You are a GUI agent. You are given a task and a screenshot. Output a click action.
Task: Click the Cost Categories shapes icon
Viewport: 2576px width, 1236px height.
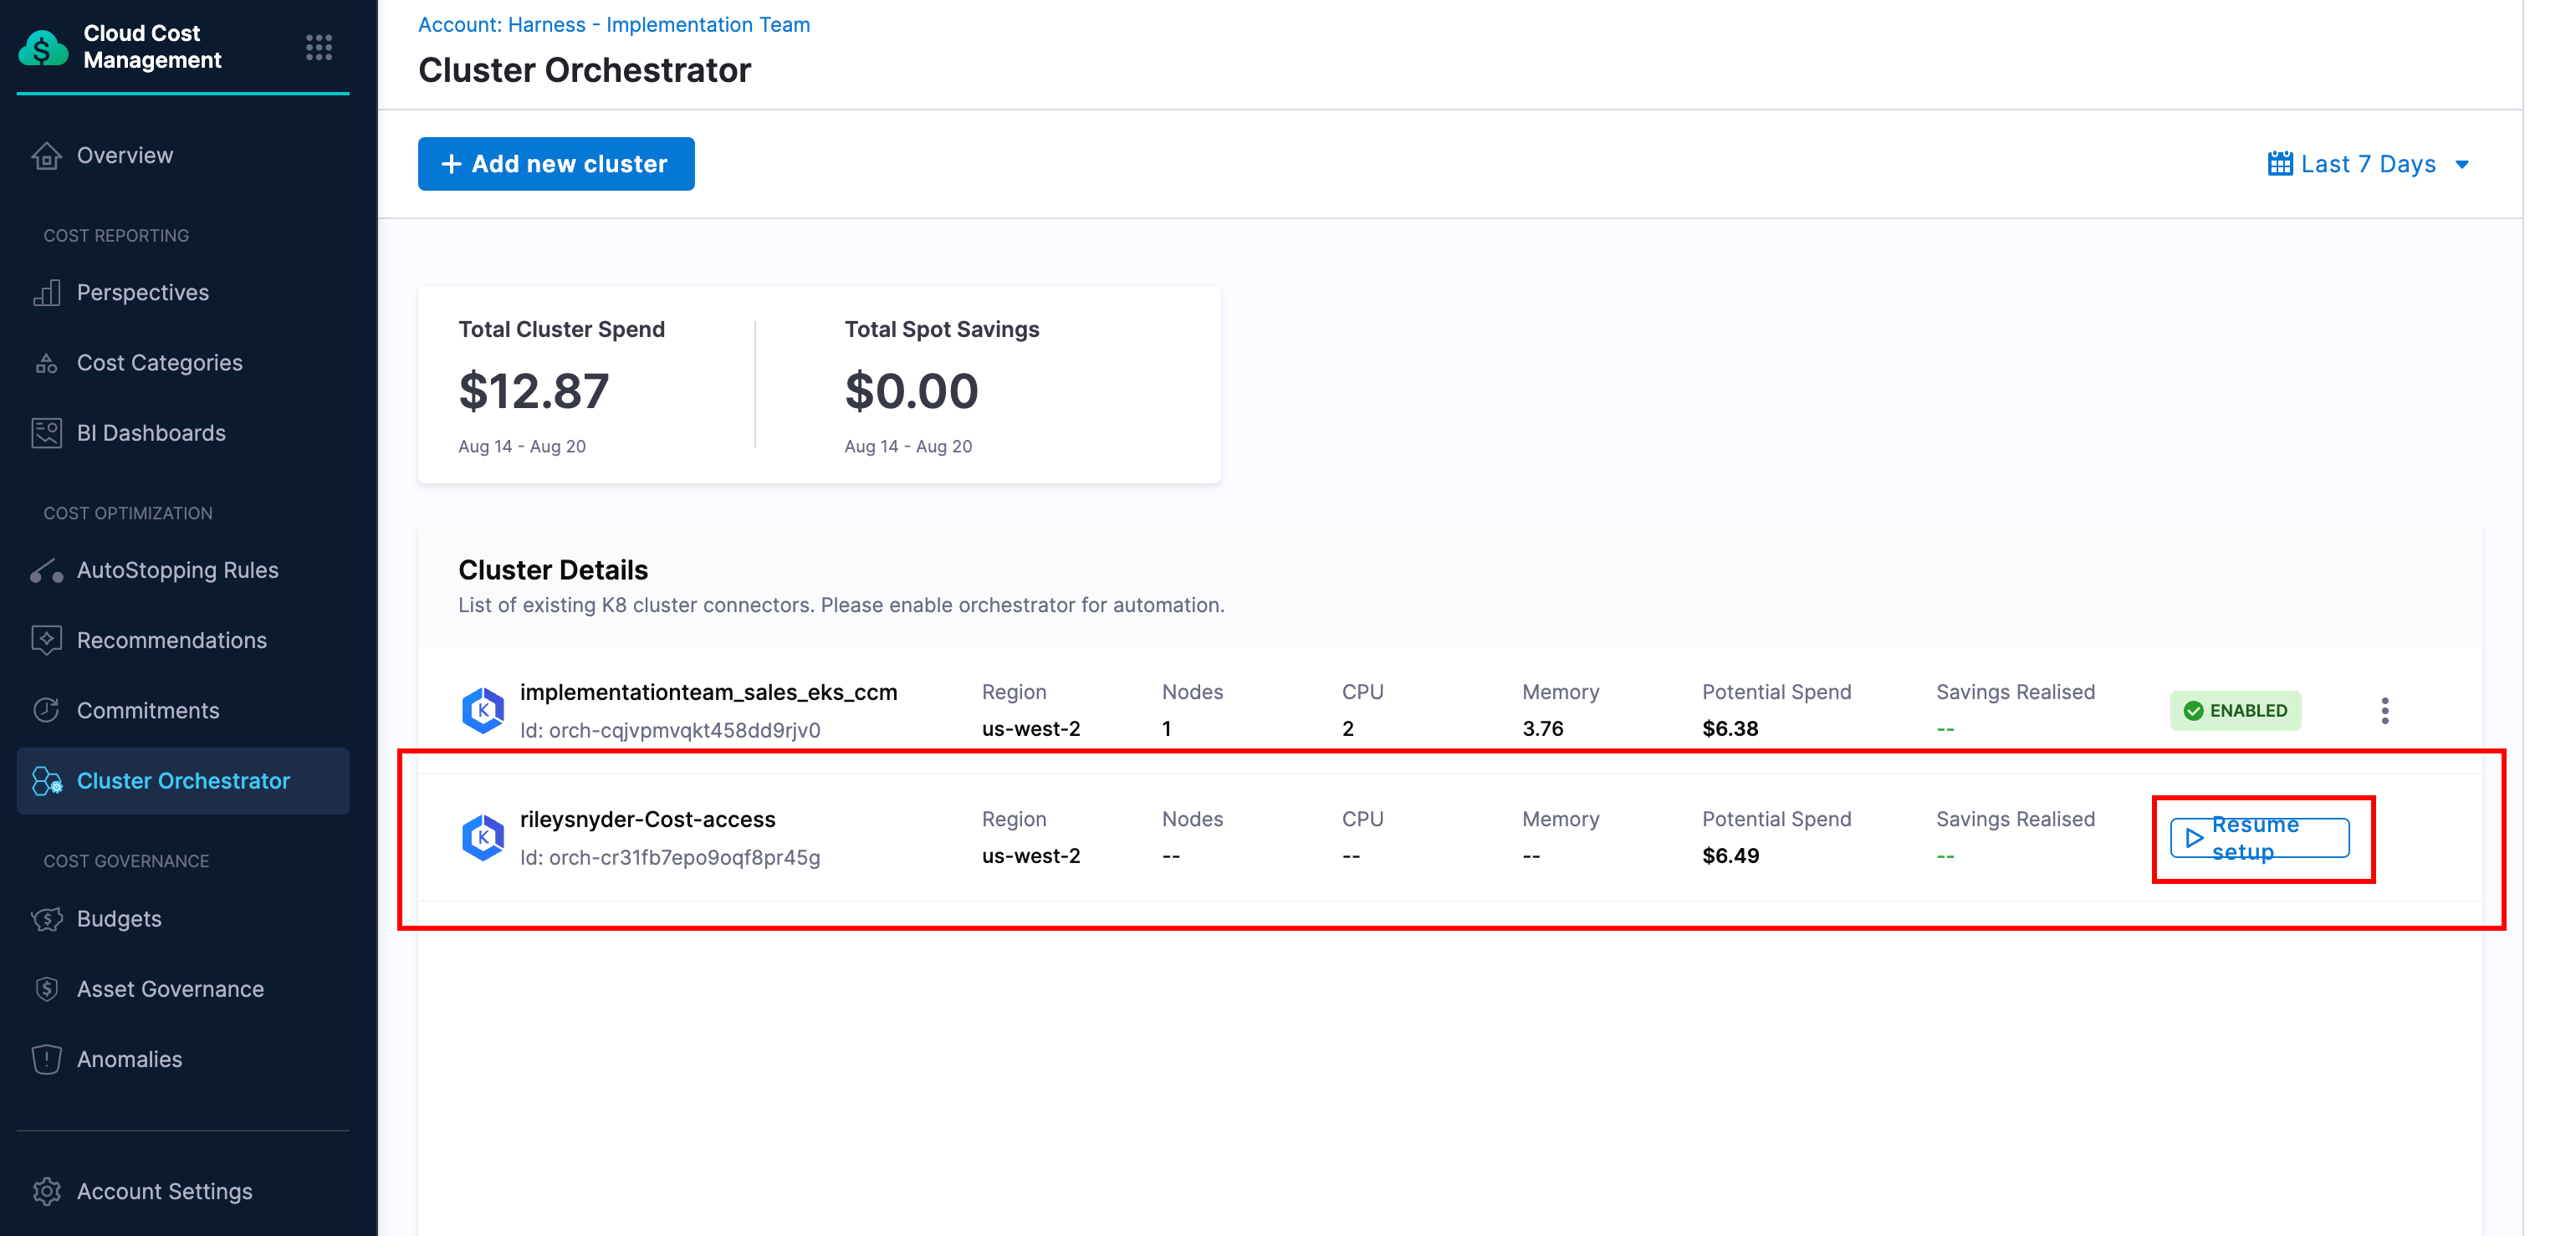click(x=46, y=363)
